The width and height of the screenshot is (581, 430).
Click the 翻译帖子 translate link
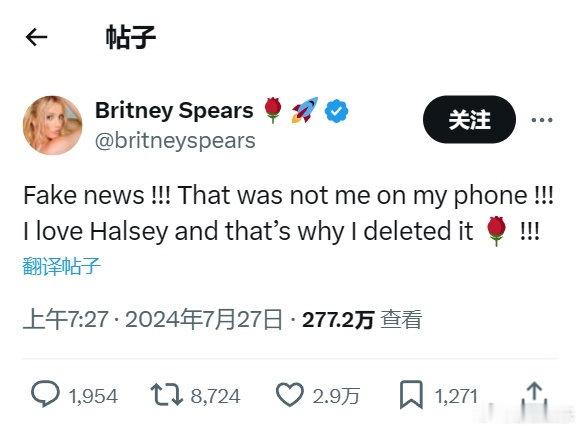[62, 266]
